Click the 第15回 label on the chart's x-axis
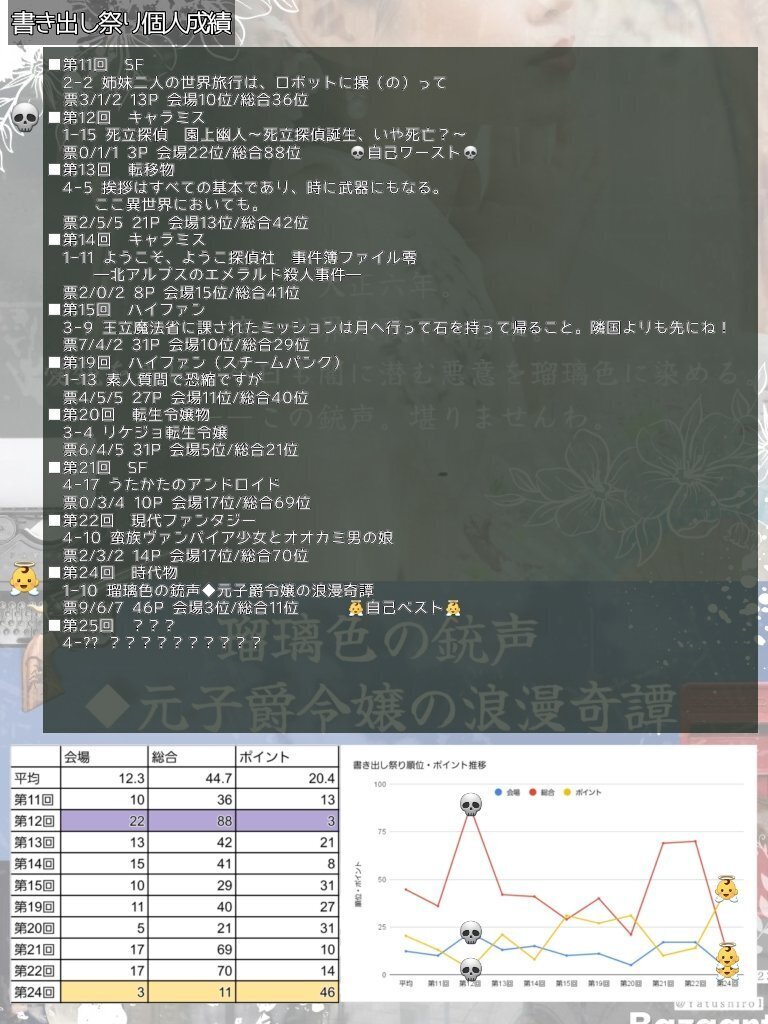 566,984
